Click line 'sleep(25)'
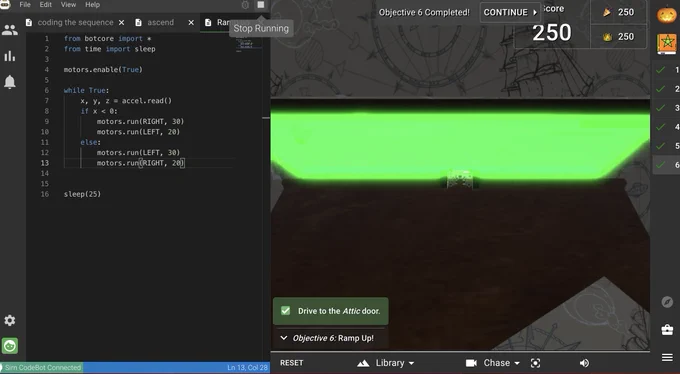 [82, 194]
